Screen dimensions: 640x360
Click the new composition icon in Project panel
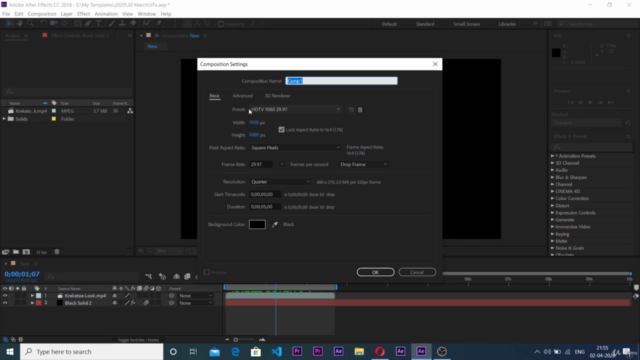[26, 252]
